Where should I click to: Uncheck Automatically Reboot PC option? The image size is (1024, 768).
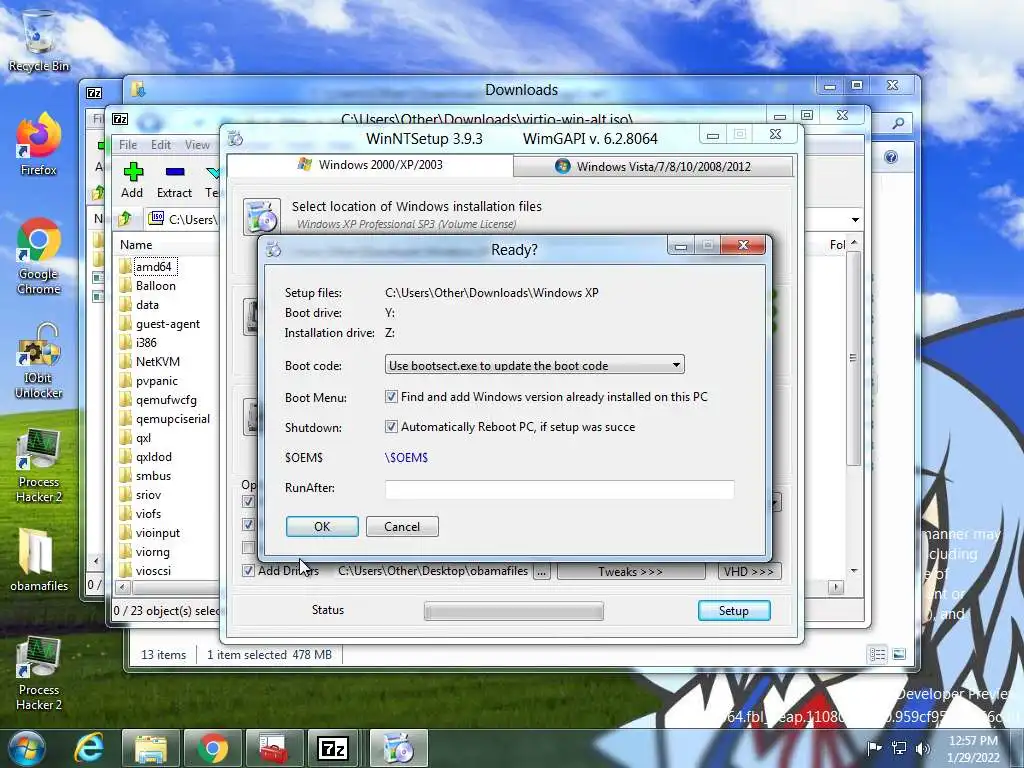(x=391, y=426)
